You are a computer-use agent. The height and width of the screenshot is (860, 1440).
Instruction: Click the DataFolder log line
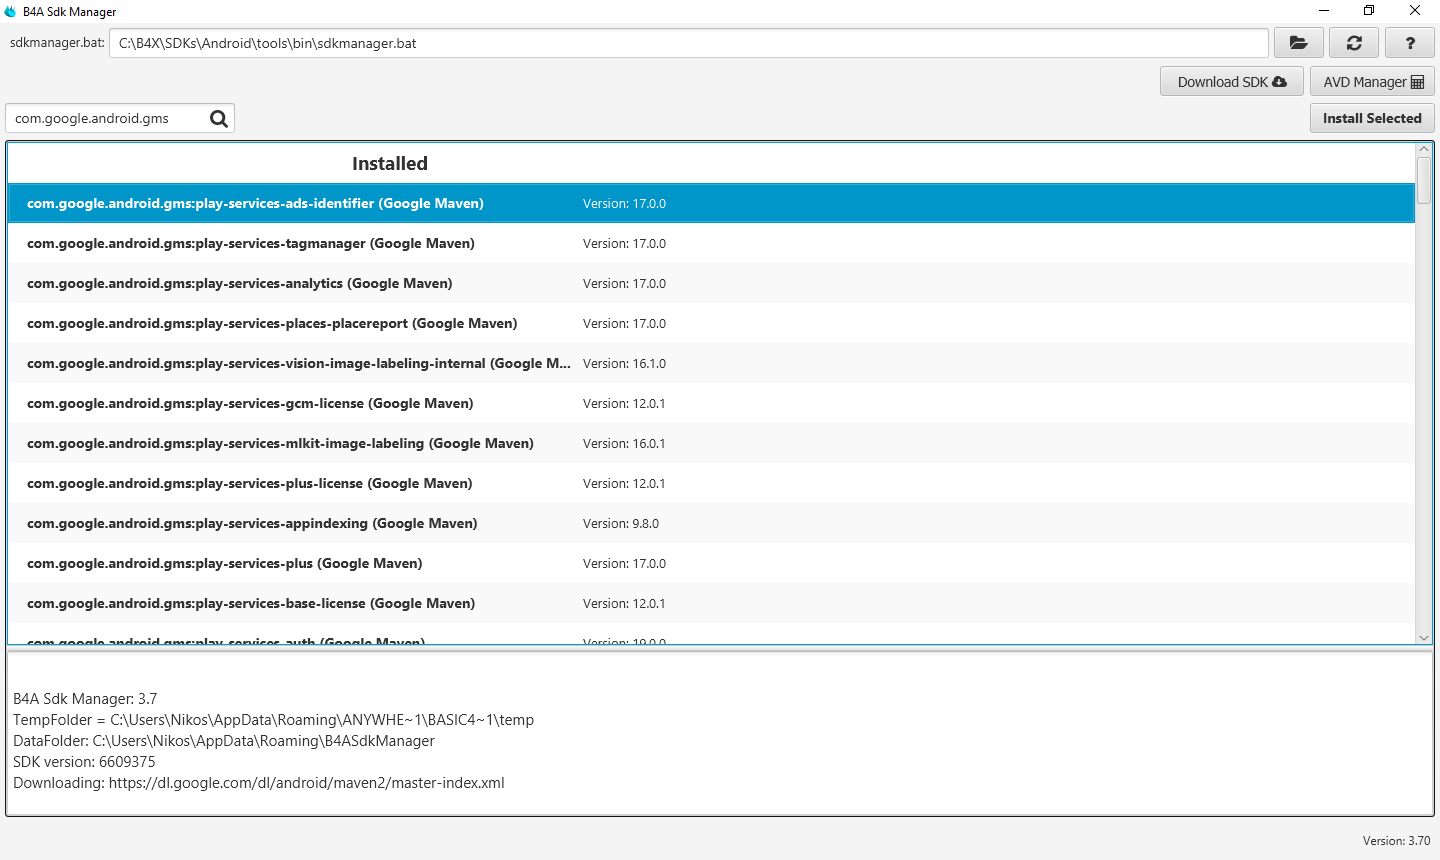pos(224,741)
